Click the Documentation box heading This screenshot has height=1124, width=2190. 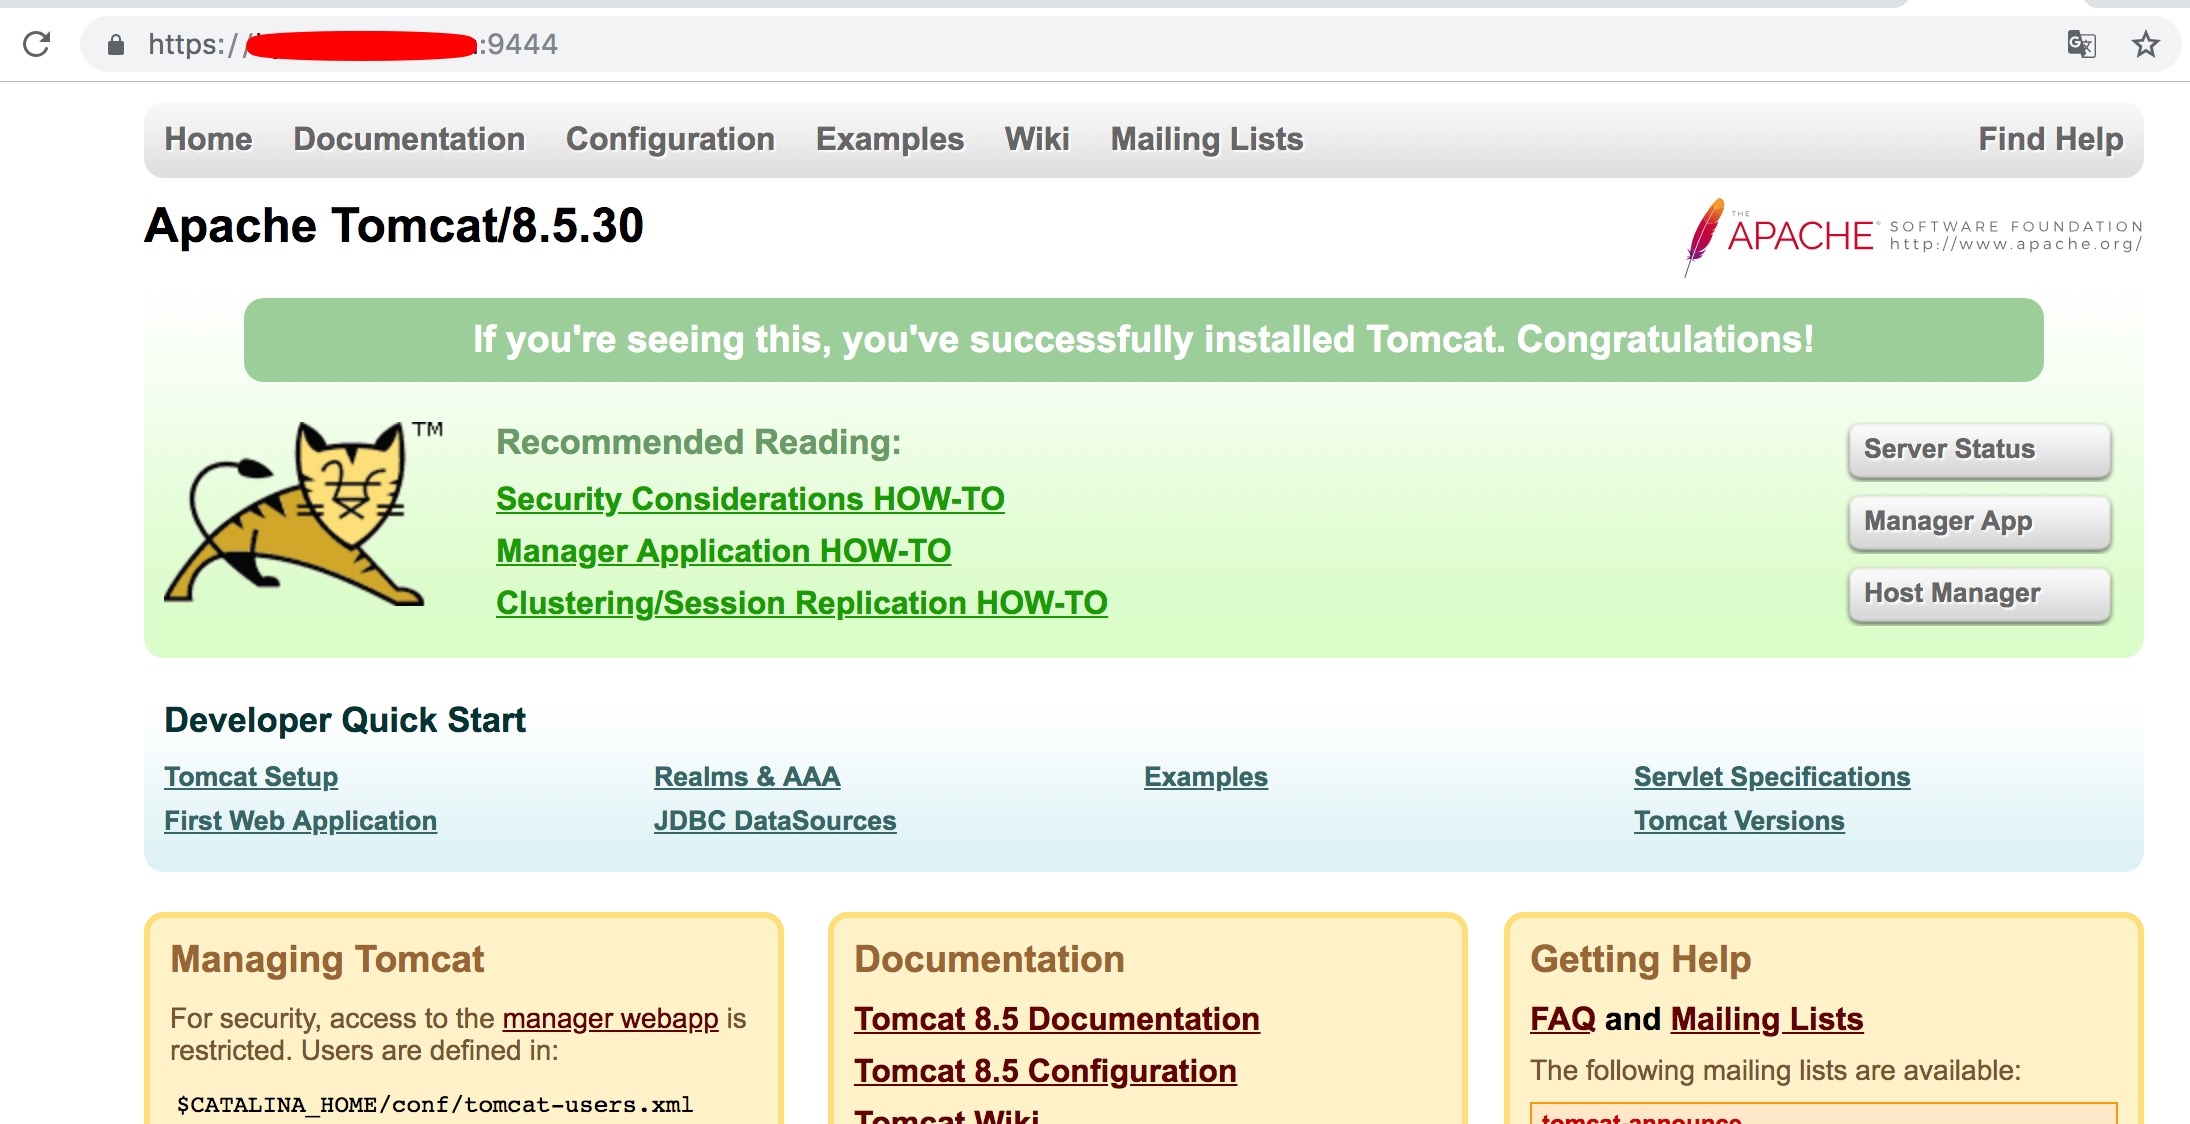(x=989, y=959)
